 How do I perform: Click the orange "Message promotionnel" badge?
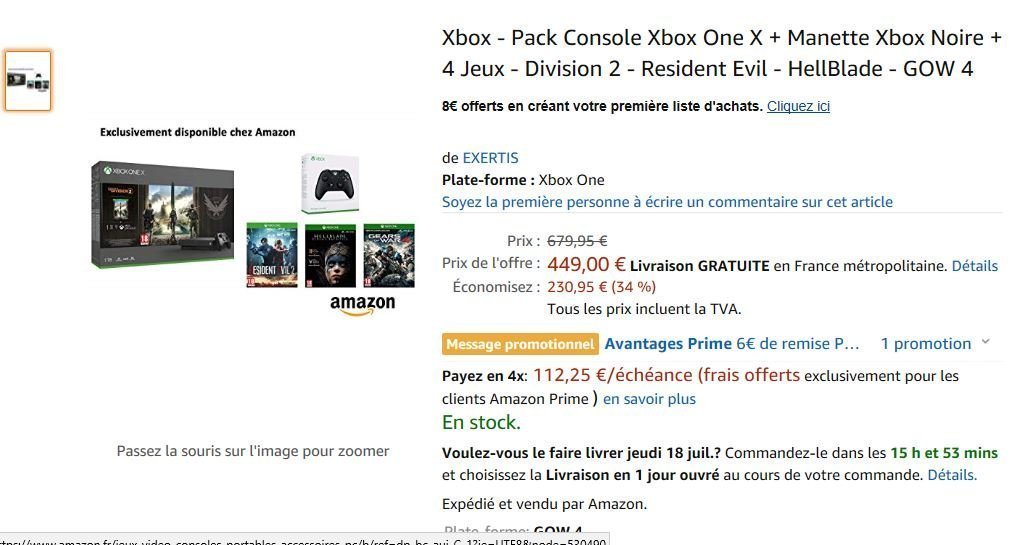[x=520, y=344]
